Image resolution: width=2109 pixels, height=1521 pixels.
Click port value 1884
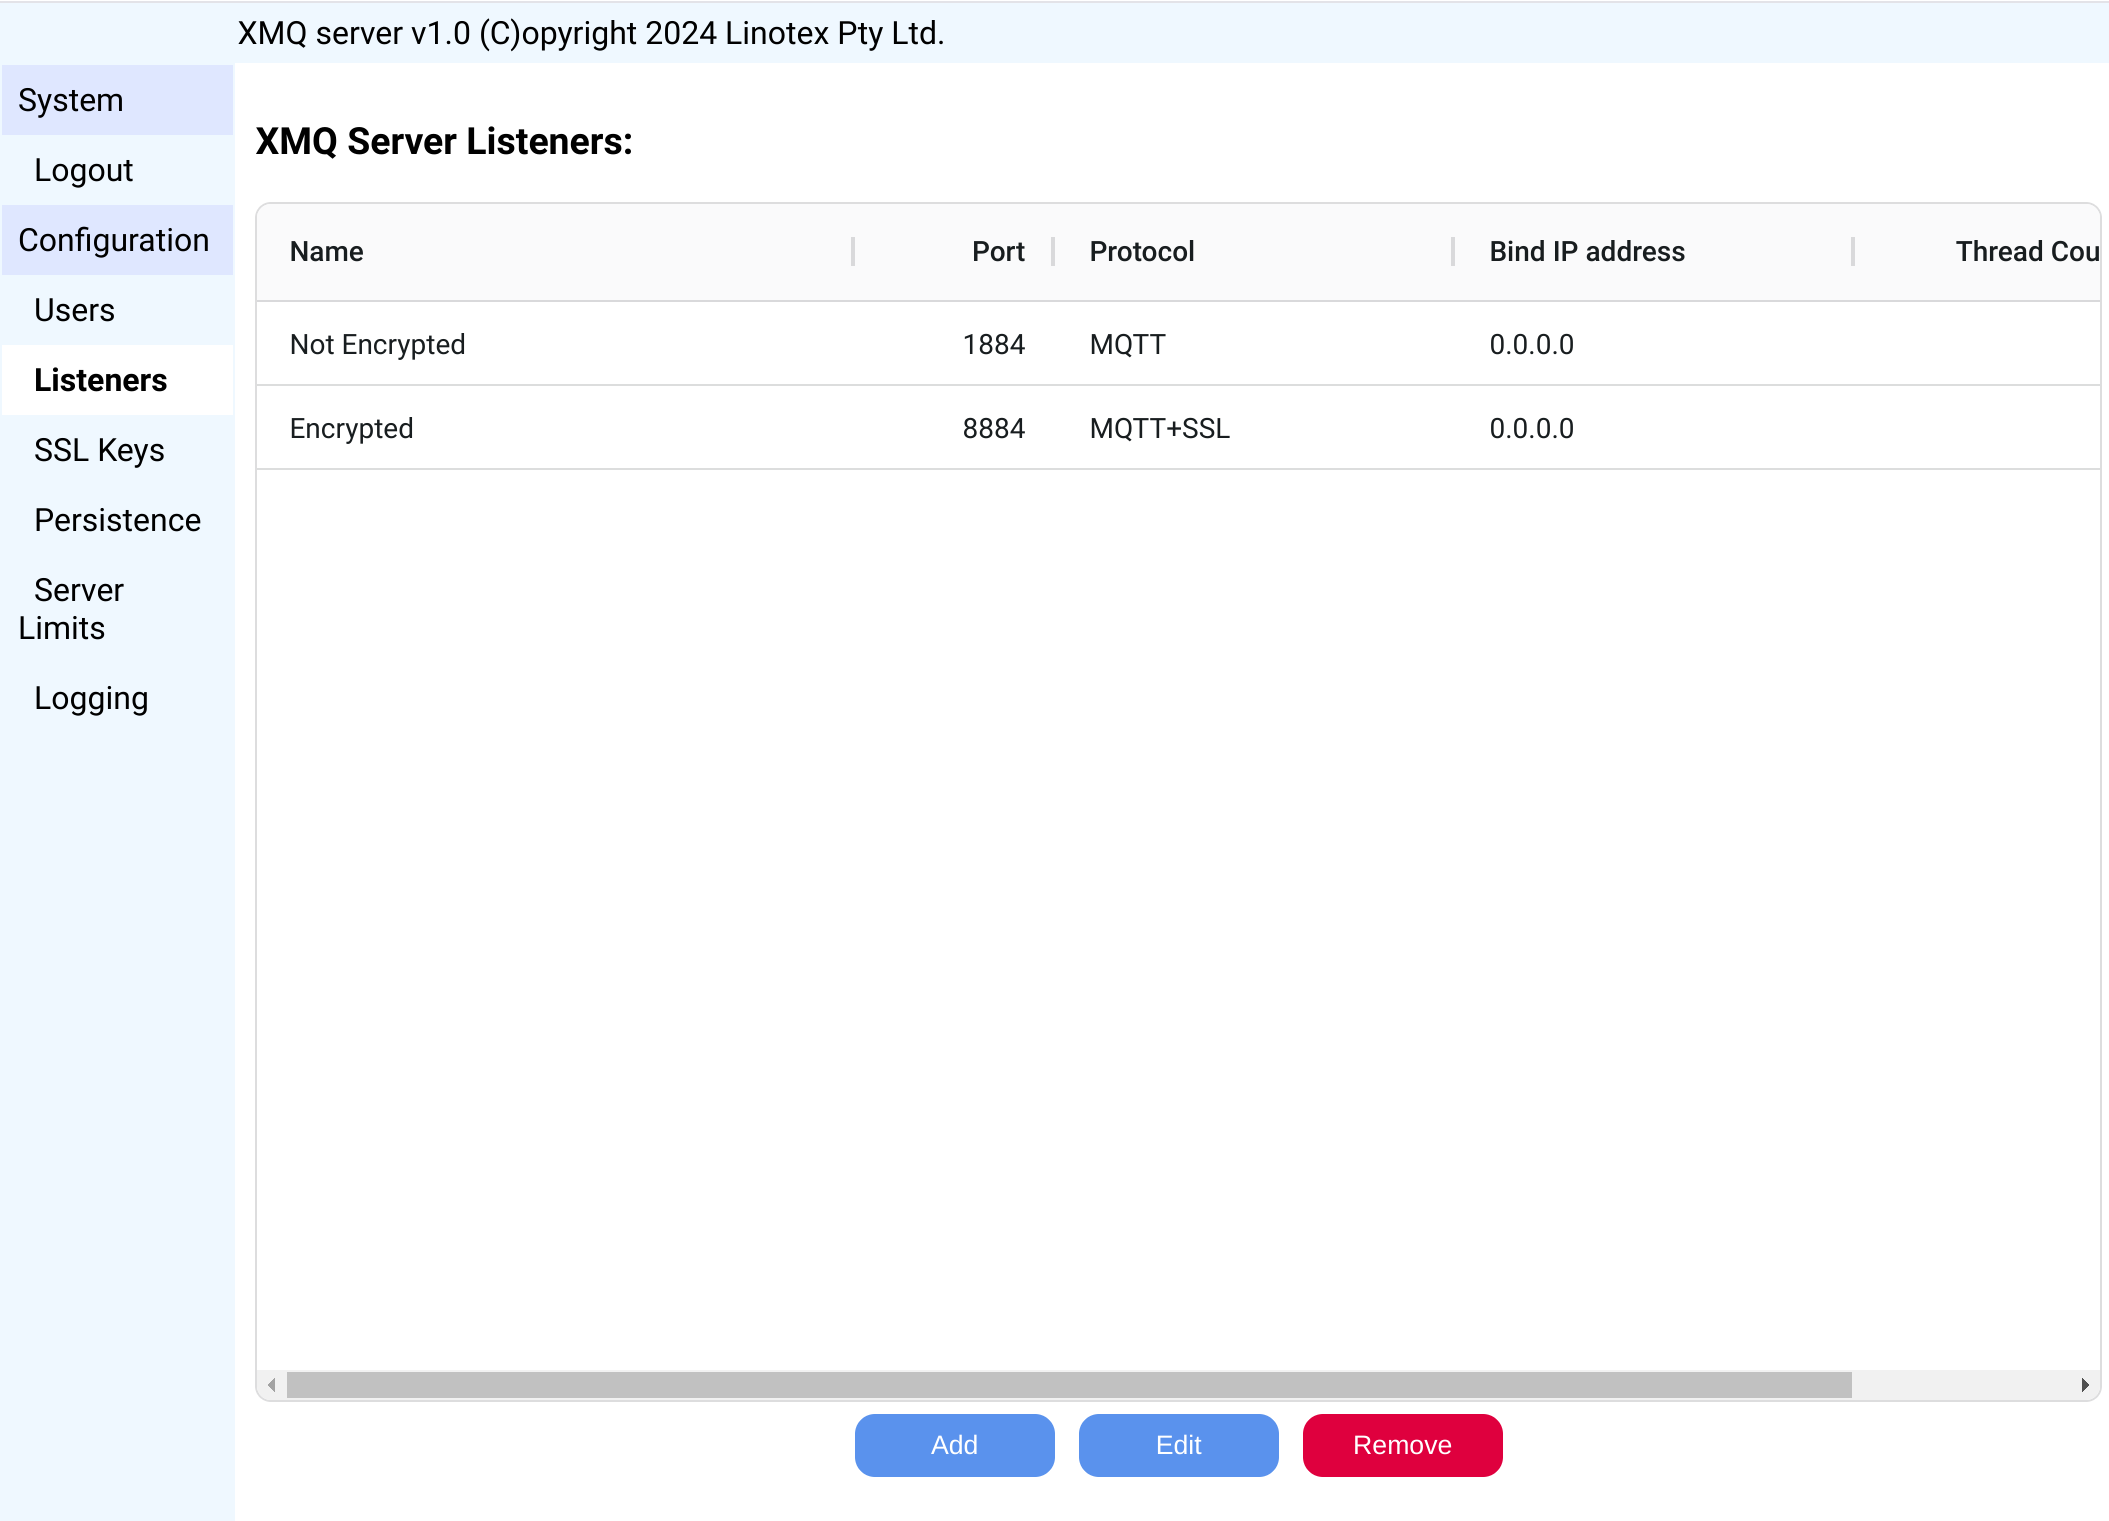(x=993, y=345)
